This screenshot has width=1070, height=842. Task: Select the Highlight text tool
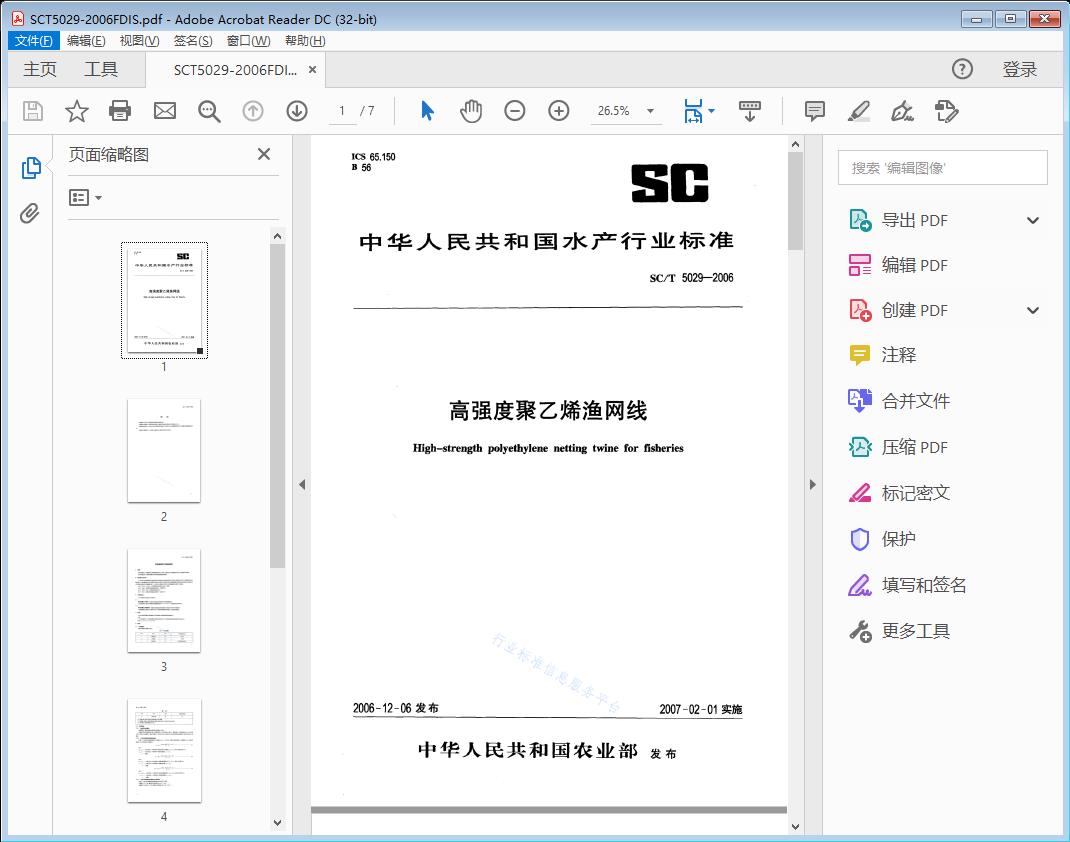tap(859, 111)
